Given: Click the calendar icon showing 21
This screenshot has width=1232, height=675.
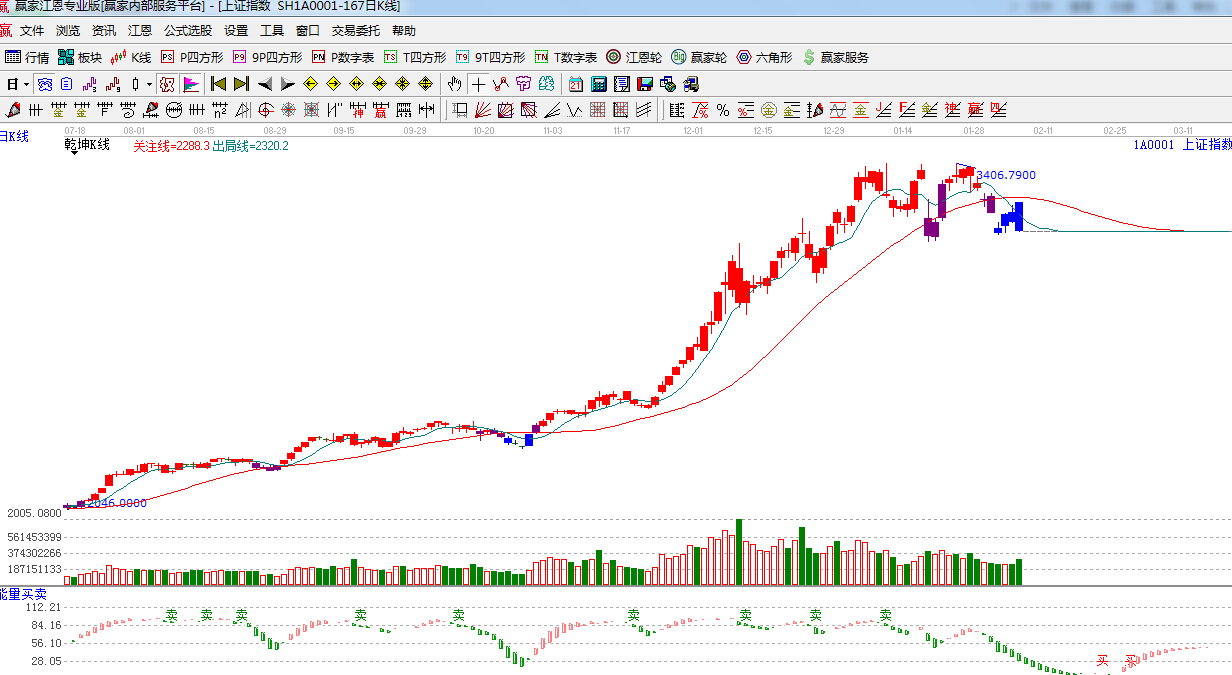Looking at the screenshot, I should coord(576,84).
